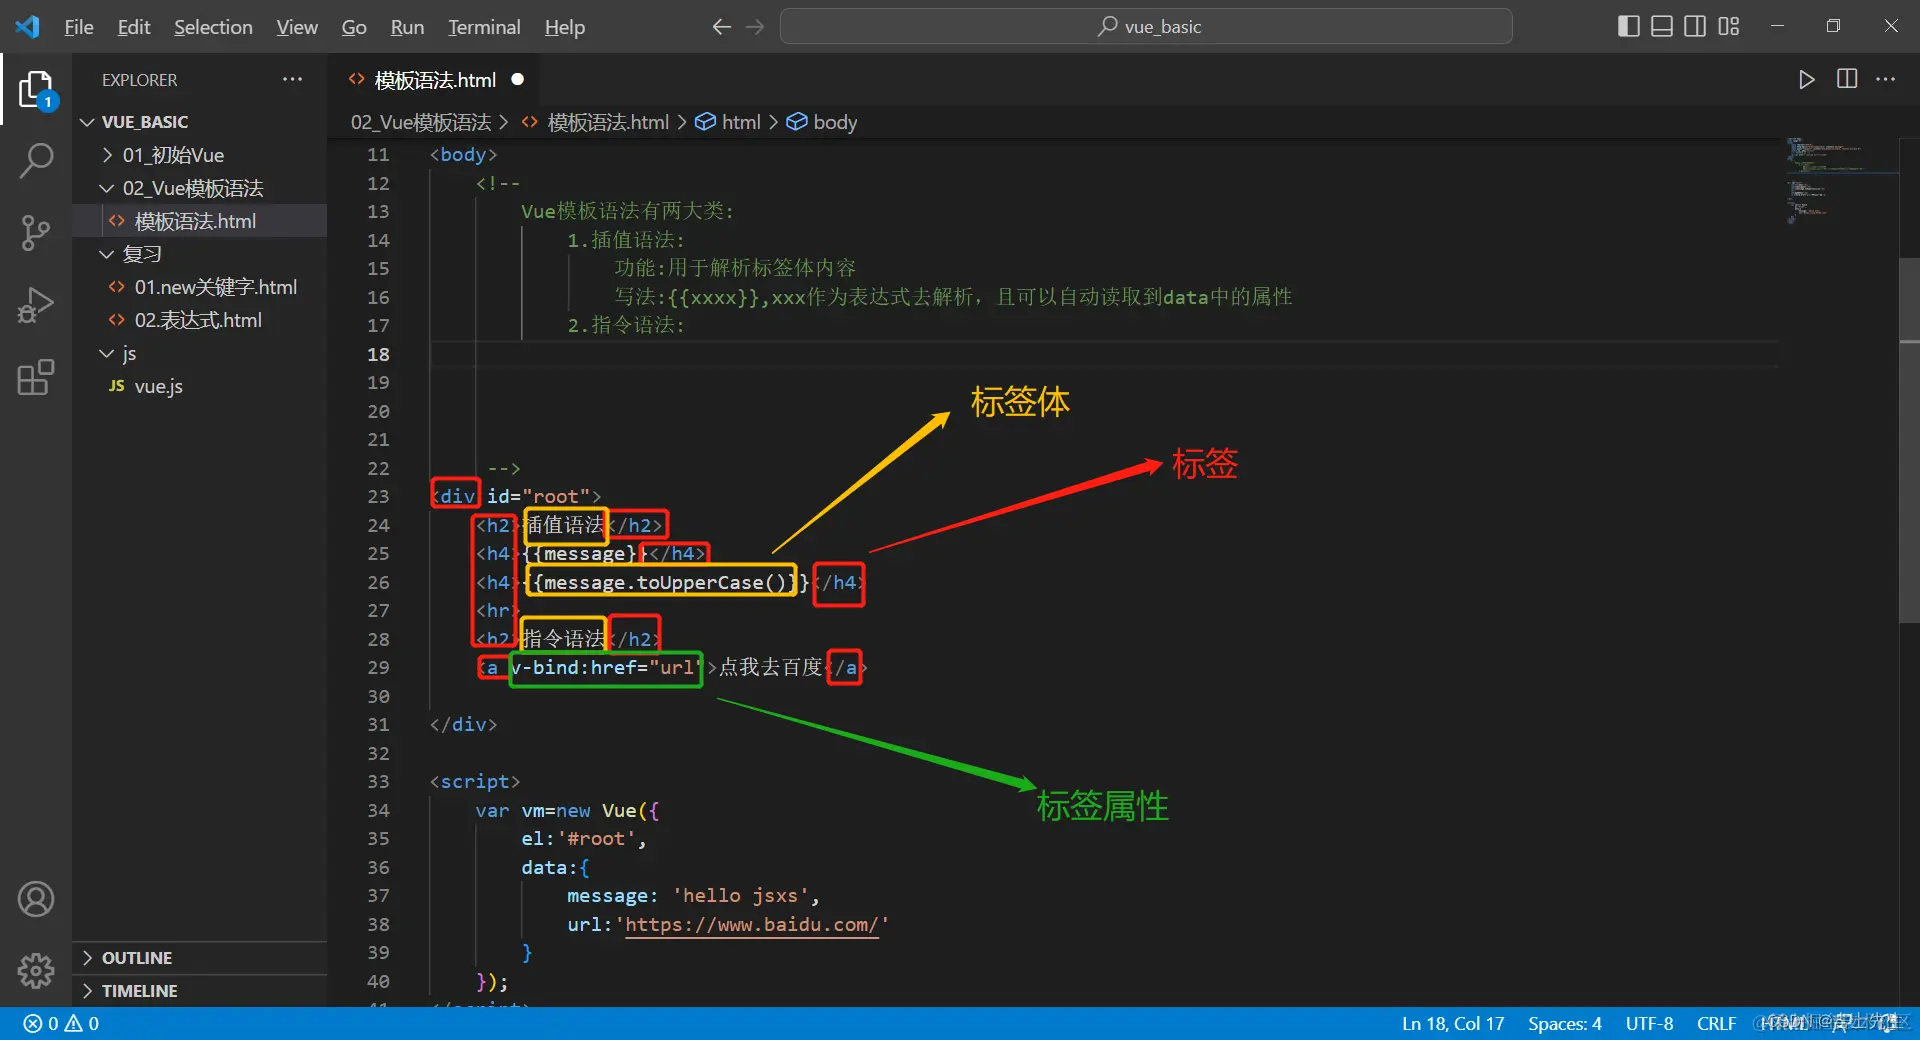Open the Terminal menu
Viewport: 1920px width, 1040px height.
tap(484, 27)
